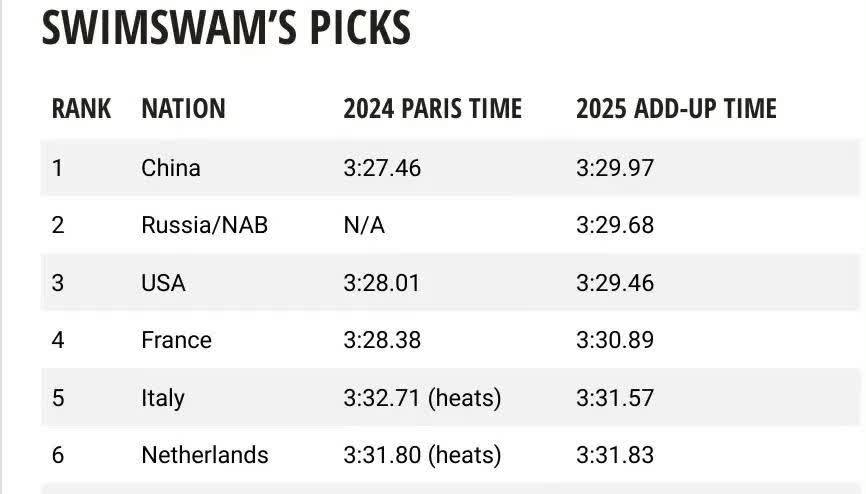The height and width of the screenshot is (494, 866).
Task: Select the Netherlands nation cell
Action: [x=204, y=455]
